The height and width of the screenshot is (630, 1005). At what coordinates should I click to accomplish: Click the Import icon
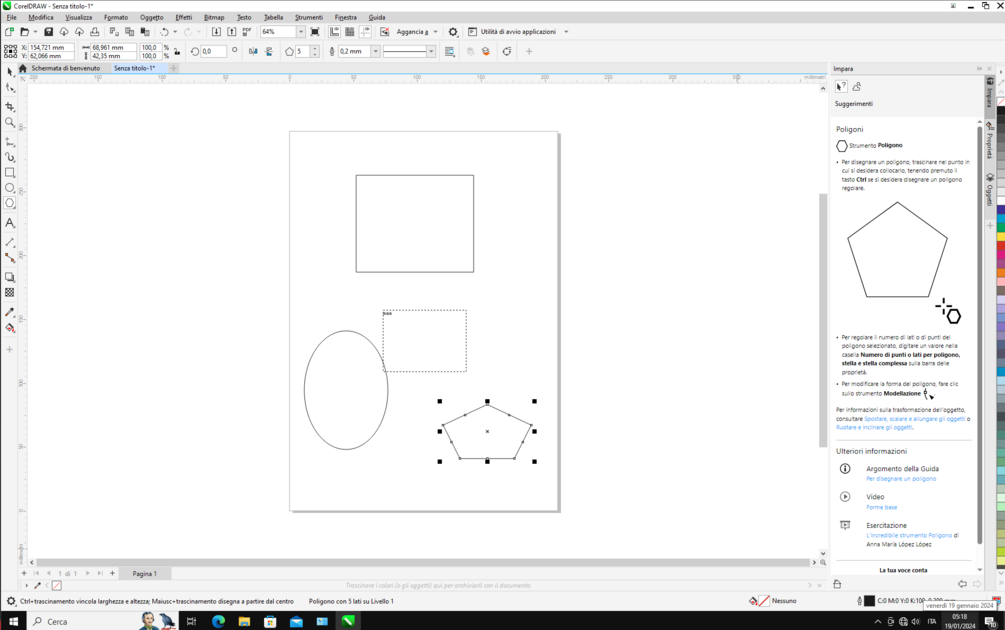click(217, 31)
